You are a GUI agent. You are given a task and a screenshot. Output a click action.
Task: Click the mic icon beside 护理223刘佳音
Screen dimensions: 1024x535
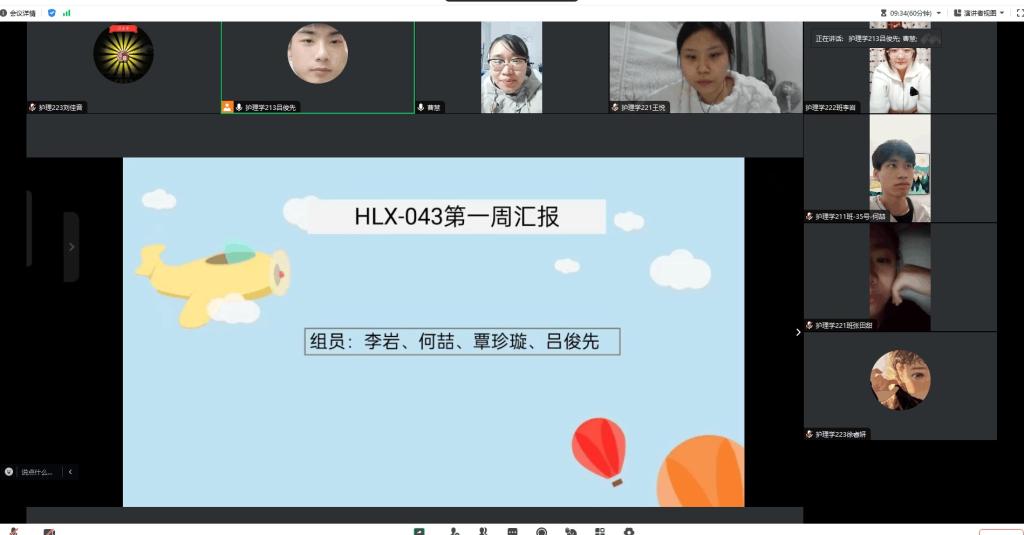[x=32, y=107]
